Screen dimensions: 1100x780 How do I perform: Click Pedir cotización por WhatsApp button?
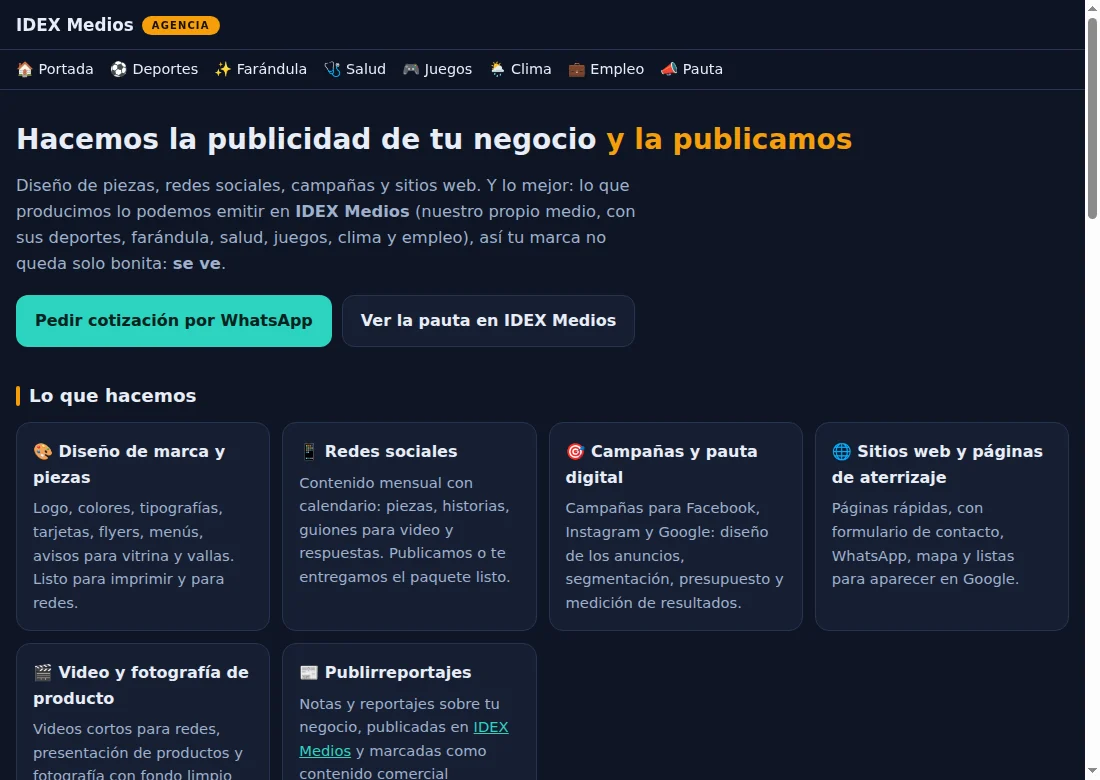174,321
